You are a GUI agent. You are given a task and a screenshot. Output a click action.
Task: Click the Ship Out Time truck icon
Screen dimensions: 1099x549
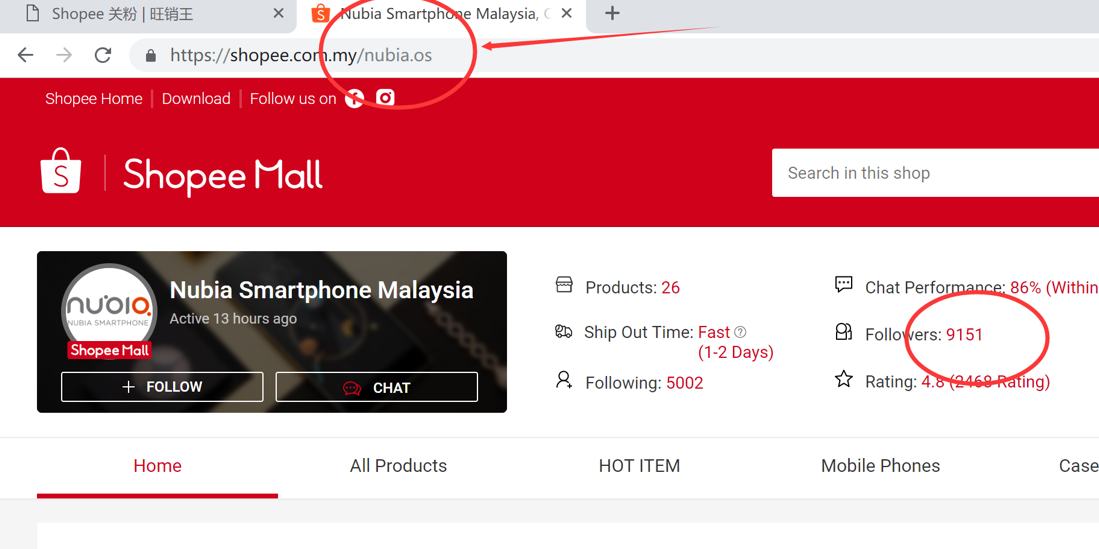coord(564,332)
